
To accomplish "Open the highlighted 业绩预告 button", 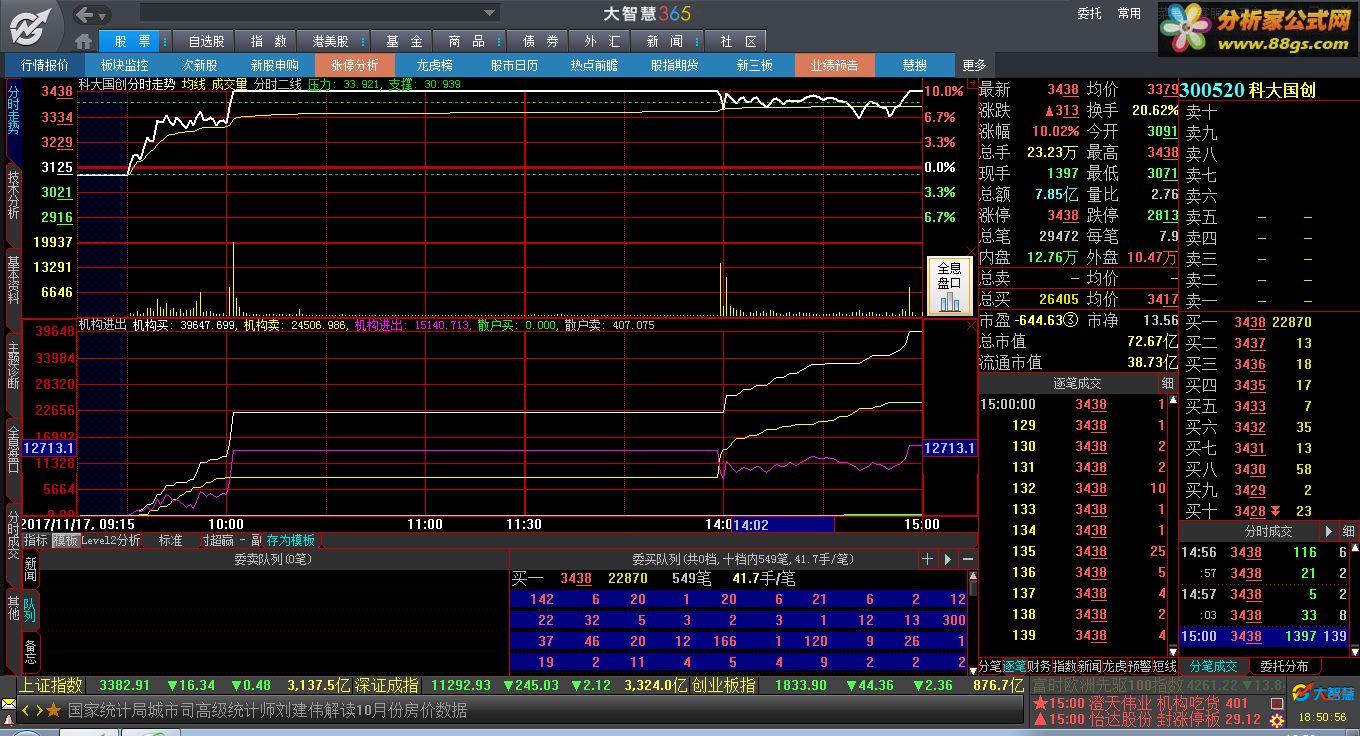I will click(x=834, y=65).
